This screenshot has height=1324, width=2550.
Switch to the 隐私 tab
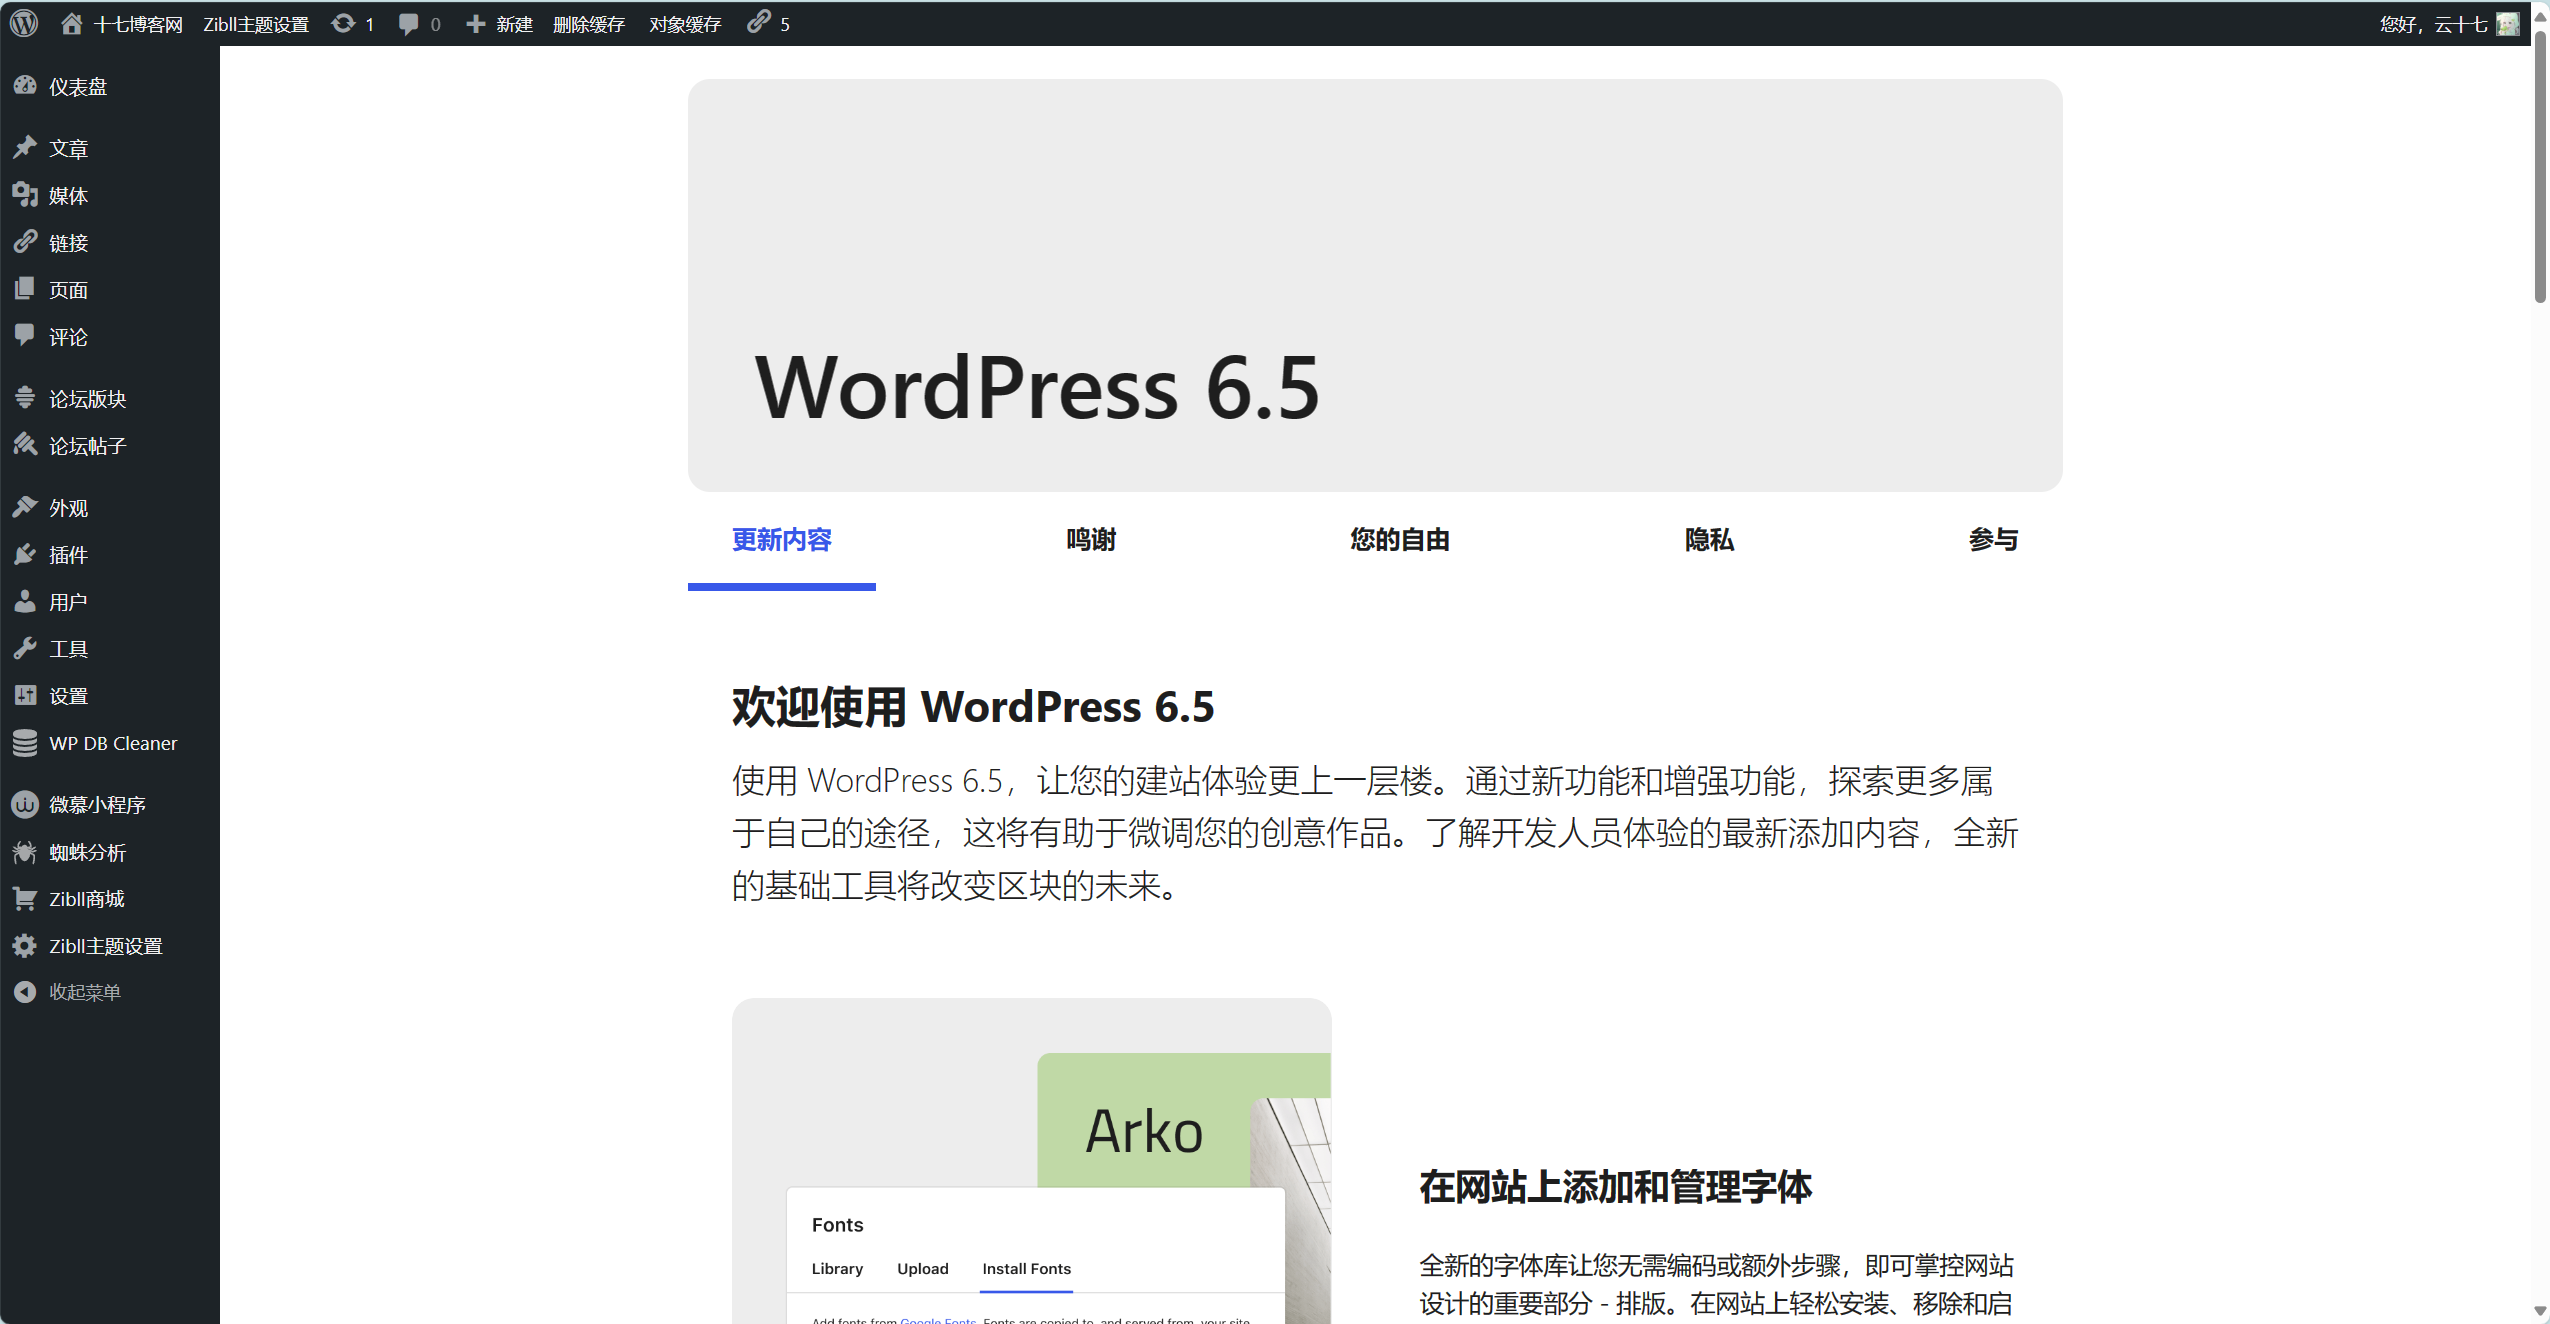click(x=1708, y=540)
